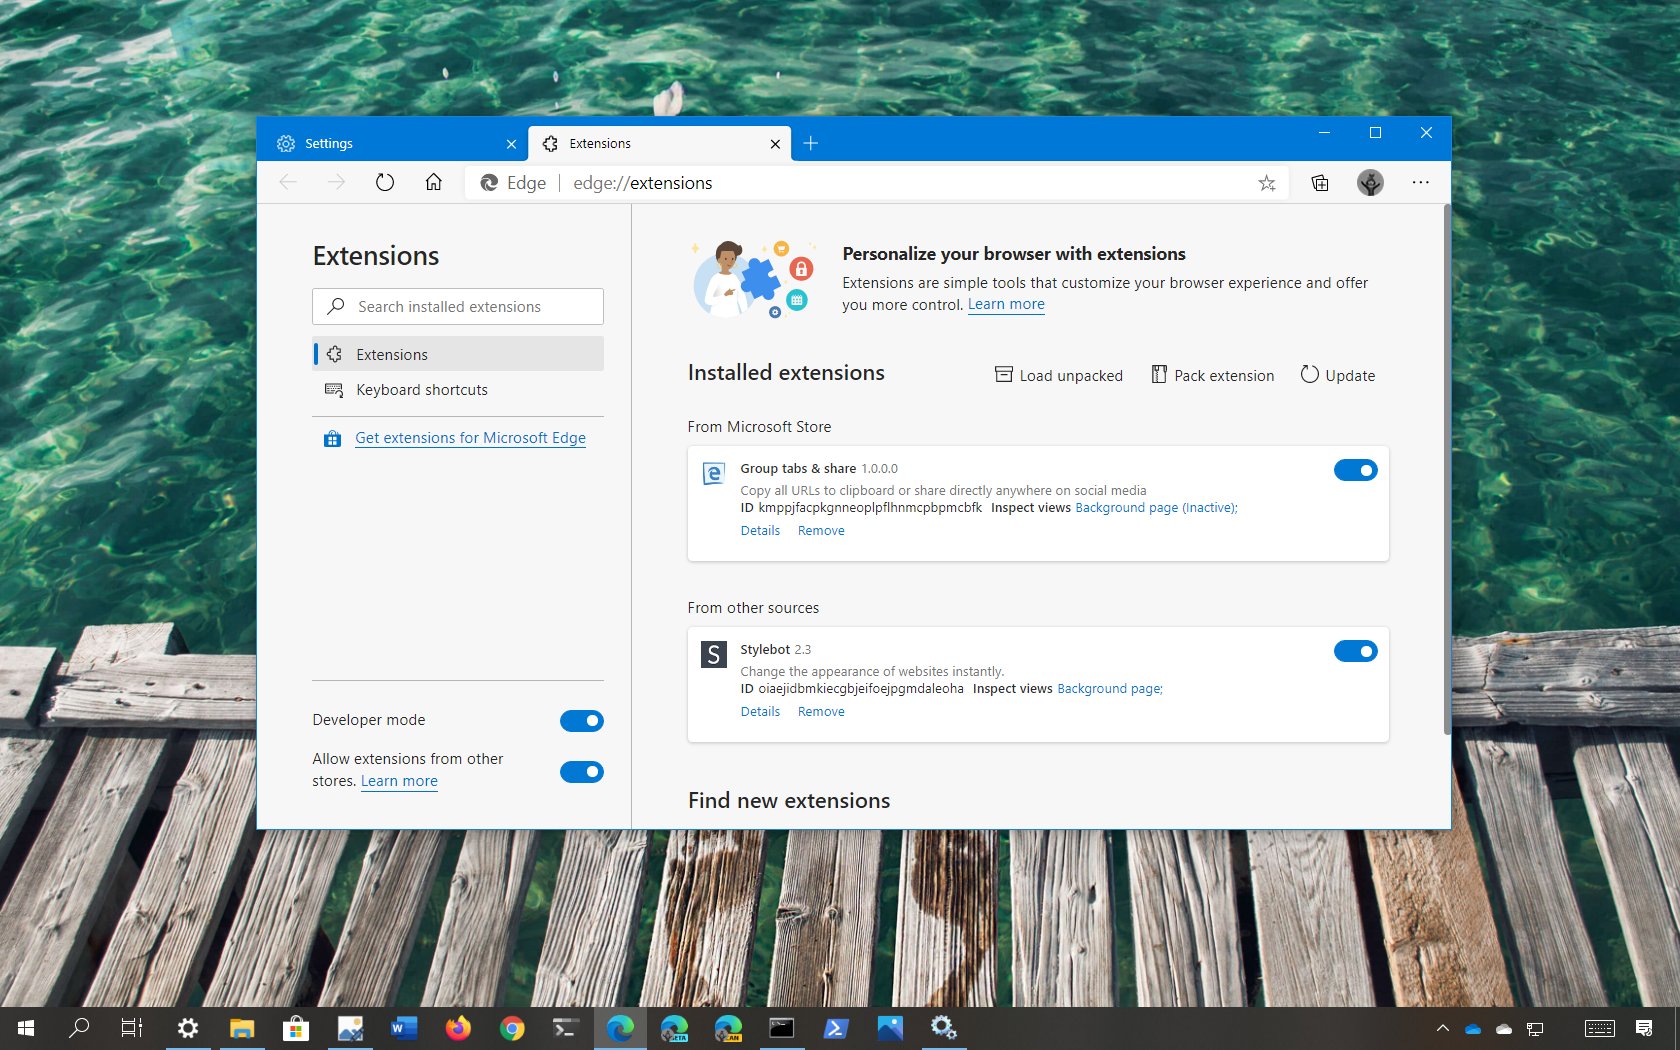Show hidden tray icons chevron
Viewport: 1680px width, 1050px height.
tap(1442, 1028)
